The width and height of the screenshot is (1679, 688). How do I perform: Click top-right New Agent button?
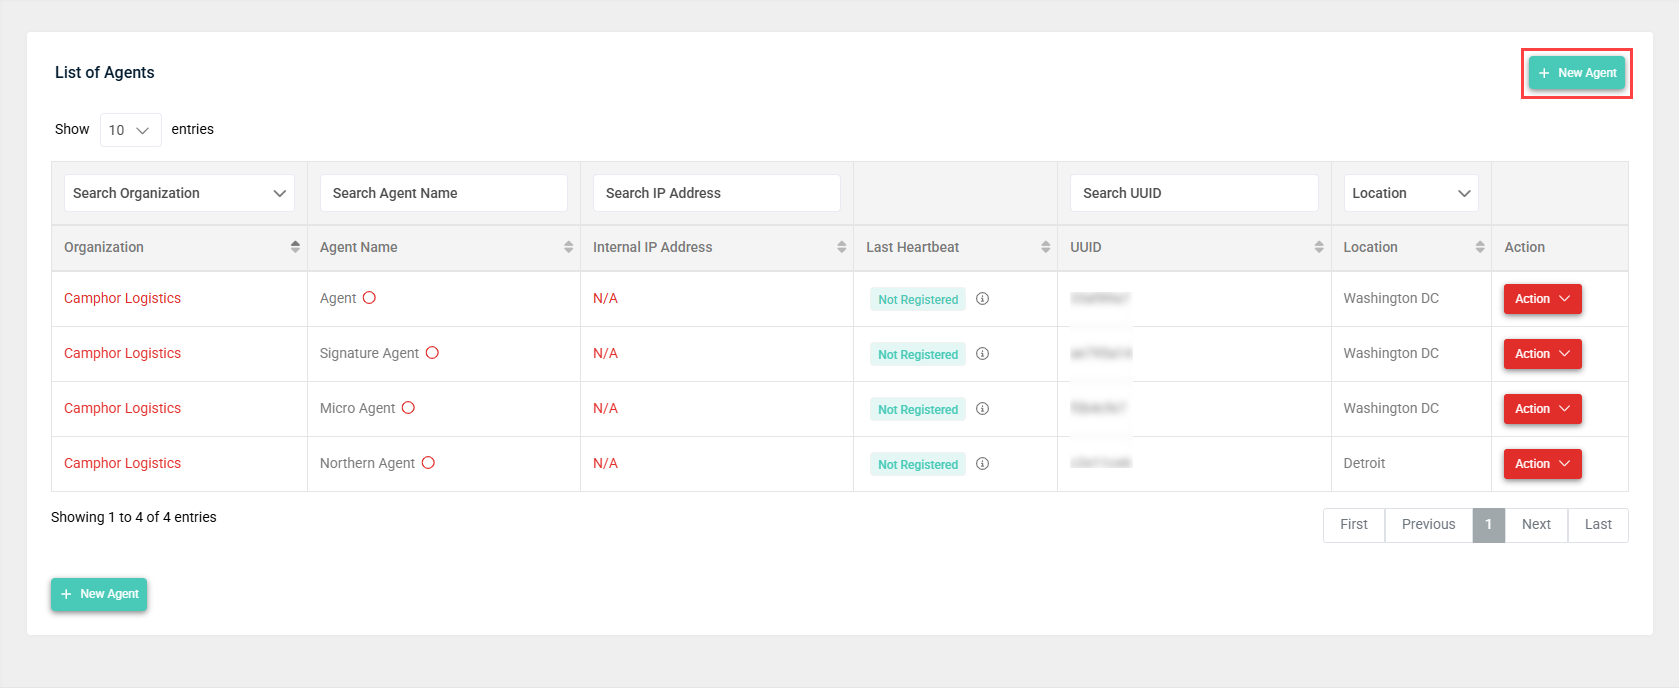[1576, 73]
